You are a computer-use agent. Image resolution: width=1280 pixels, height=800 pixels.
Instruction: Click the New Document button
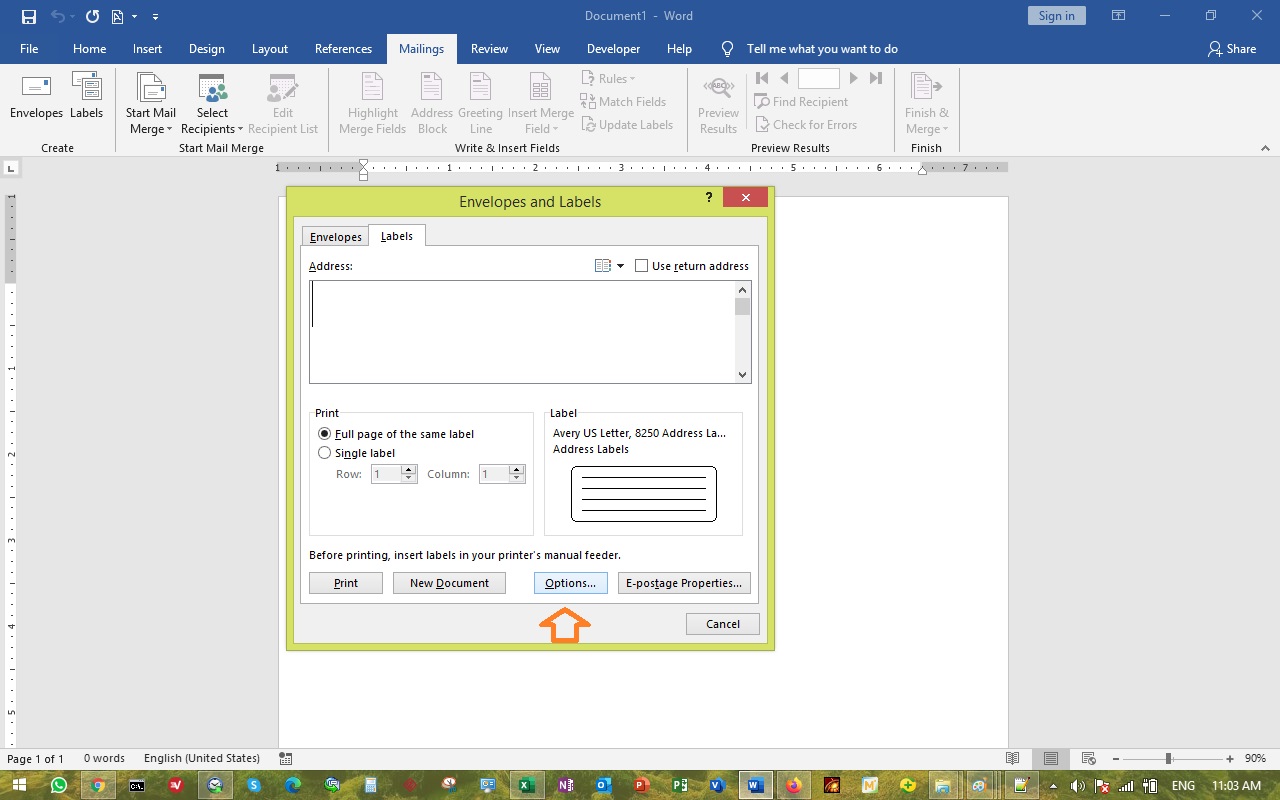tap(449, 583)
